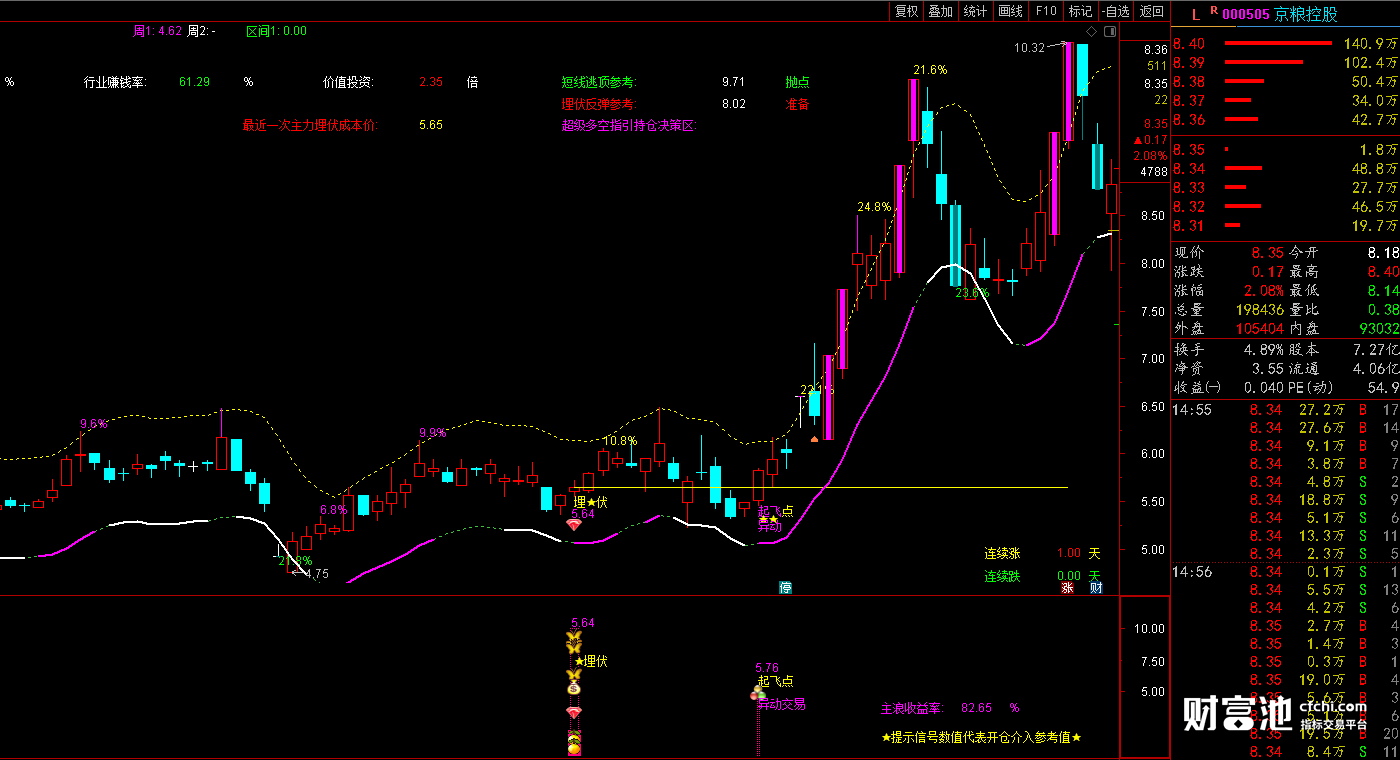Click the 涨 badge at chart bottom
Viewport: 1400px width, 760px height.
(1067, 588)
